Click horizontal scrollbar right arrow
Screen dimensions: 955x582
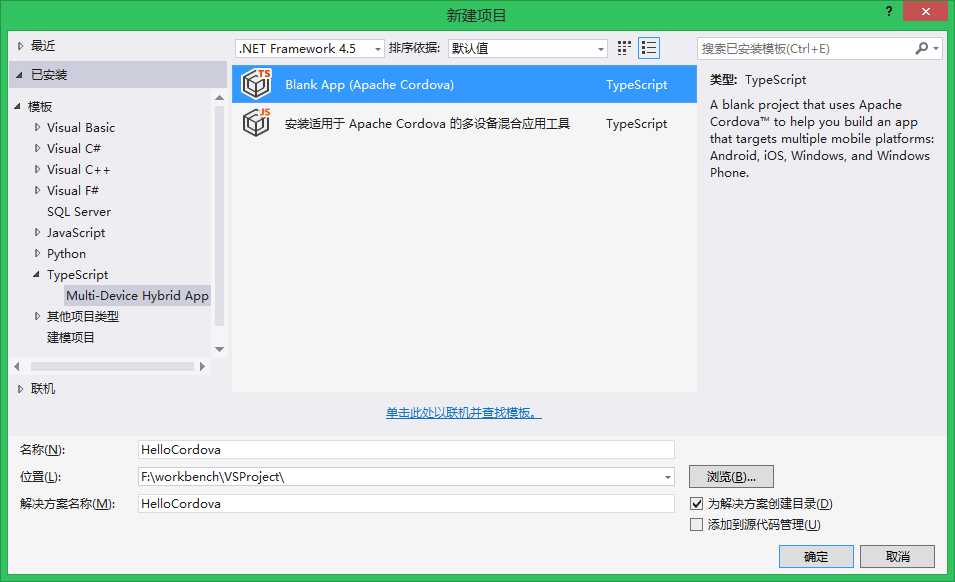[202, 366]
